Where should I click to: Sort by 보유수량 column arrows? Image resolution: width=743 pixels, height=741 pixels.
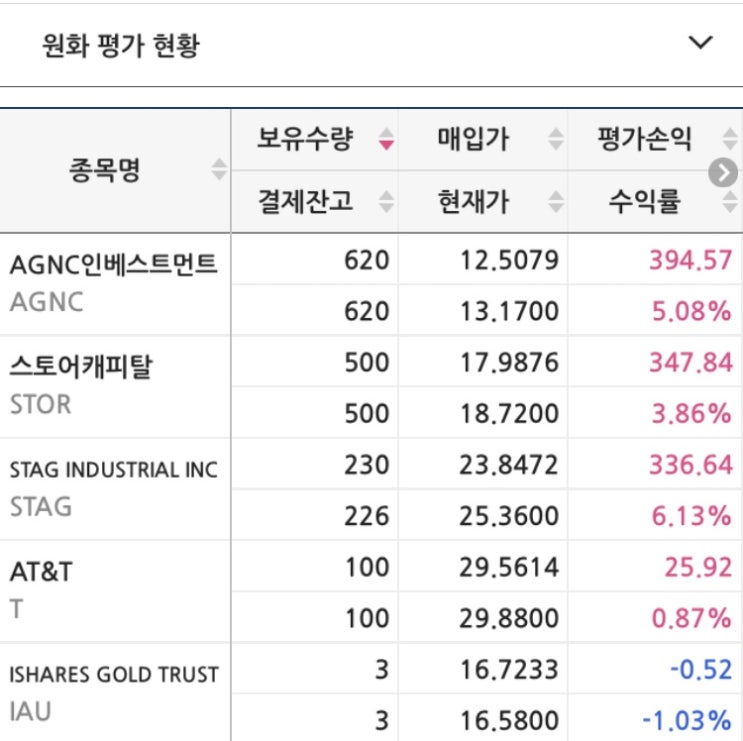click(386, 139)
